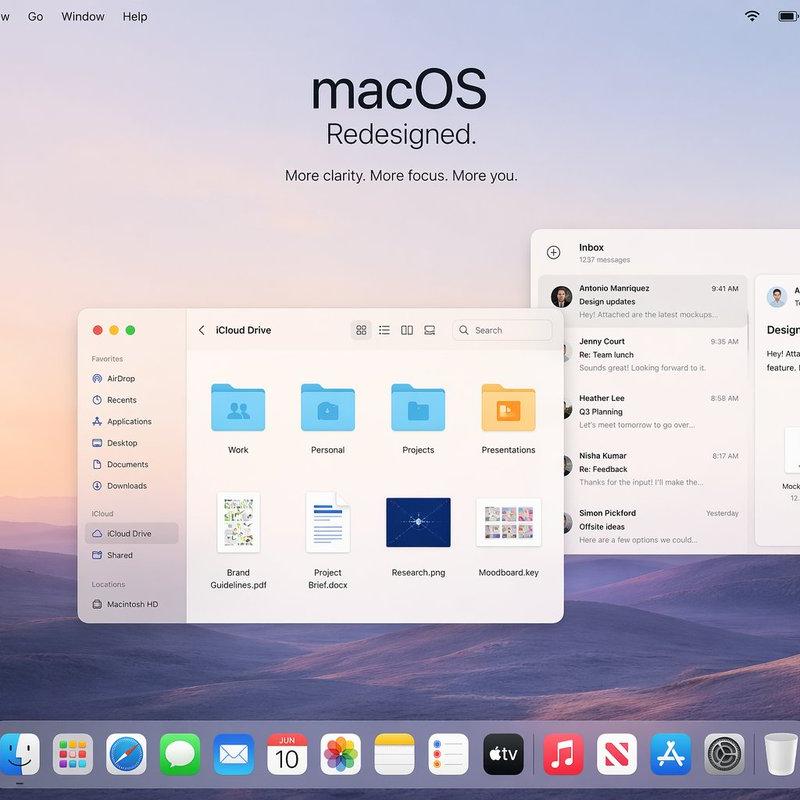The image size is (800, 800).
Task: Click Antonio Manriquez avatar in inbox list
Action: coord(561,296)
